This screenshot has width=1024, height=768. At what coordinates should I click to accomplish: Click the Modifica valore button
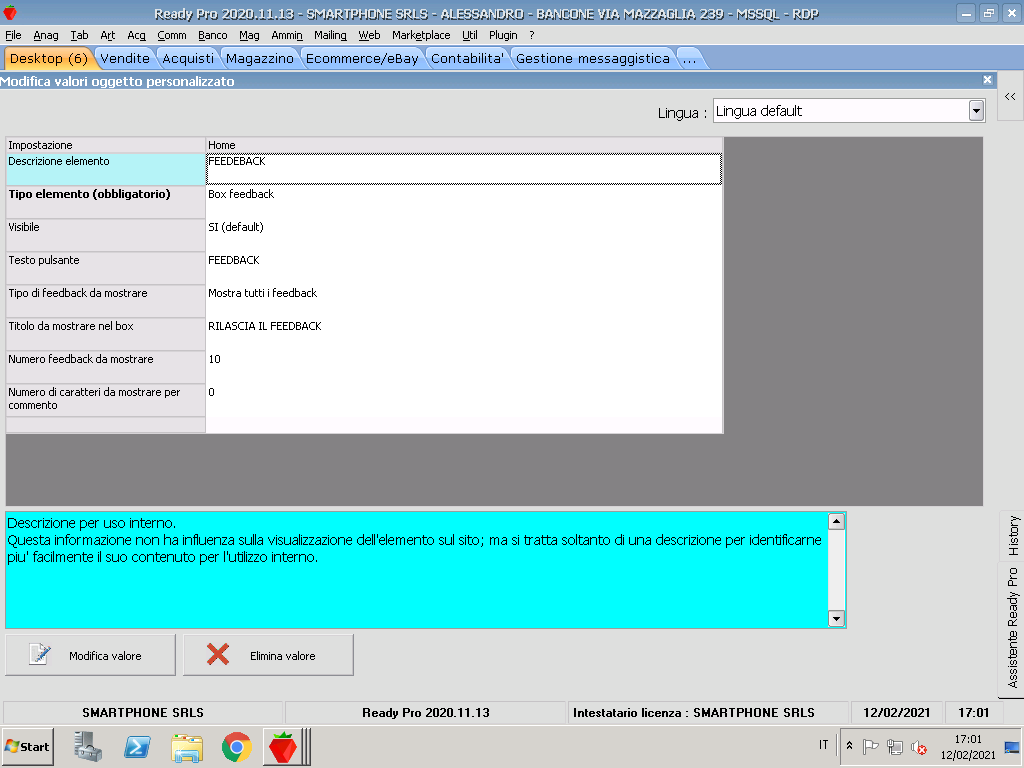[91, 655]
